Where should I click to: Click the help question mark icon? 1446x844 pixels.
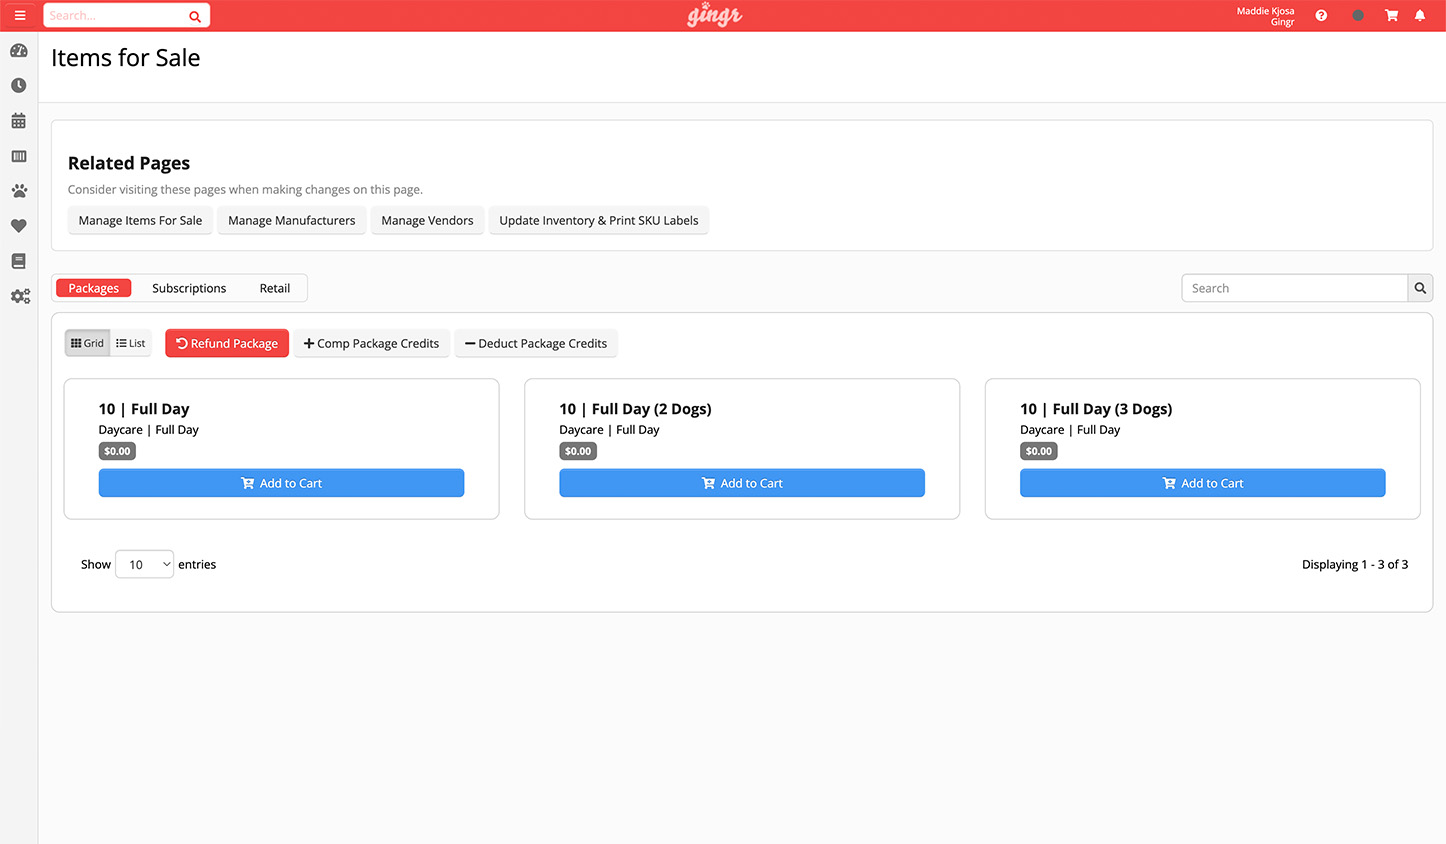pos(1321,15)
